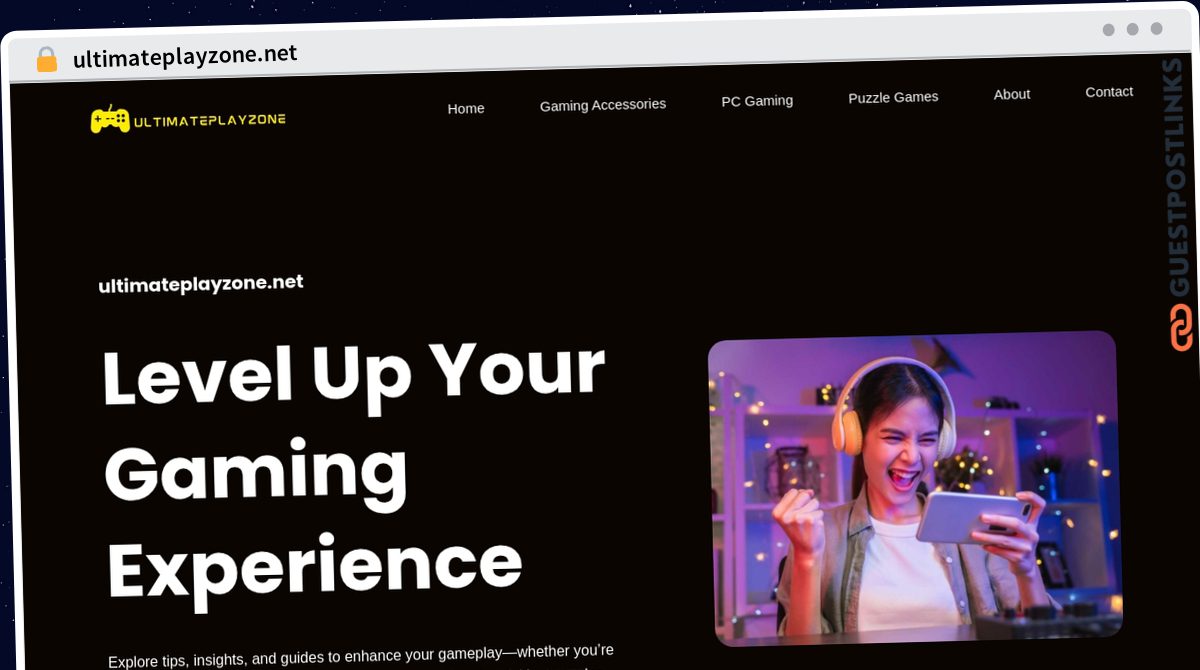Visit the About page

tap(1012, 94)
